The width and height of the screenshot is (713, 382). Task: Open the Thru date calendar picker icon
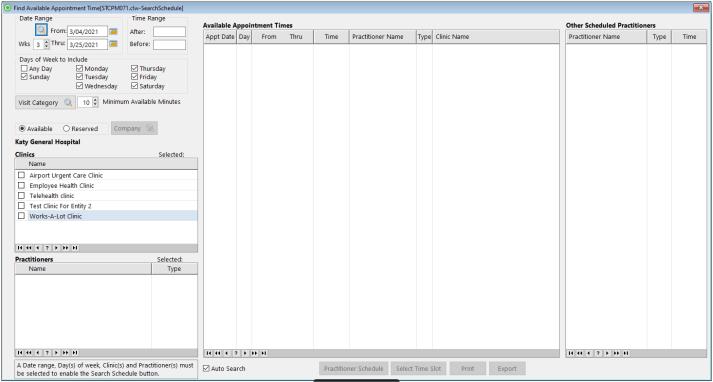tap(113, 44)
